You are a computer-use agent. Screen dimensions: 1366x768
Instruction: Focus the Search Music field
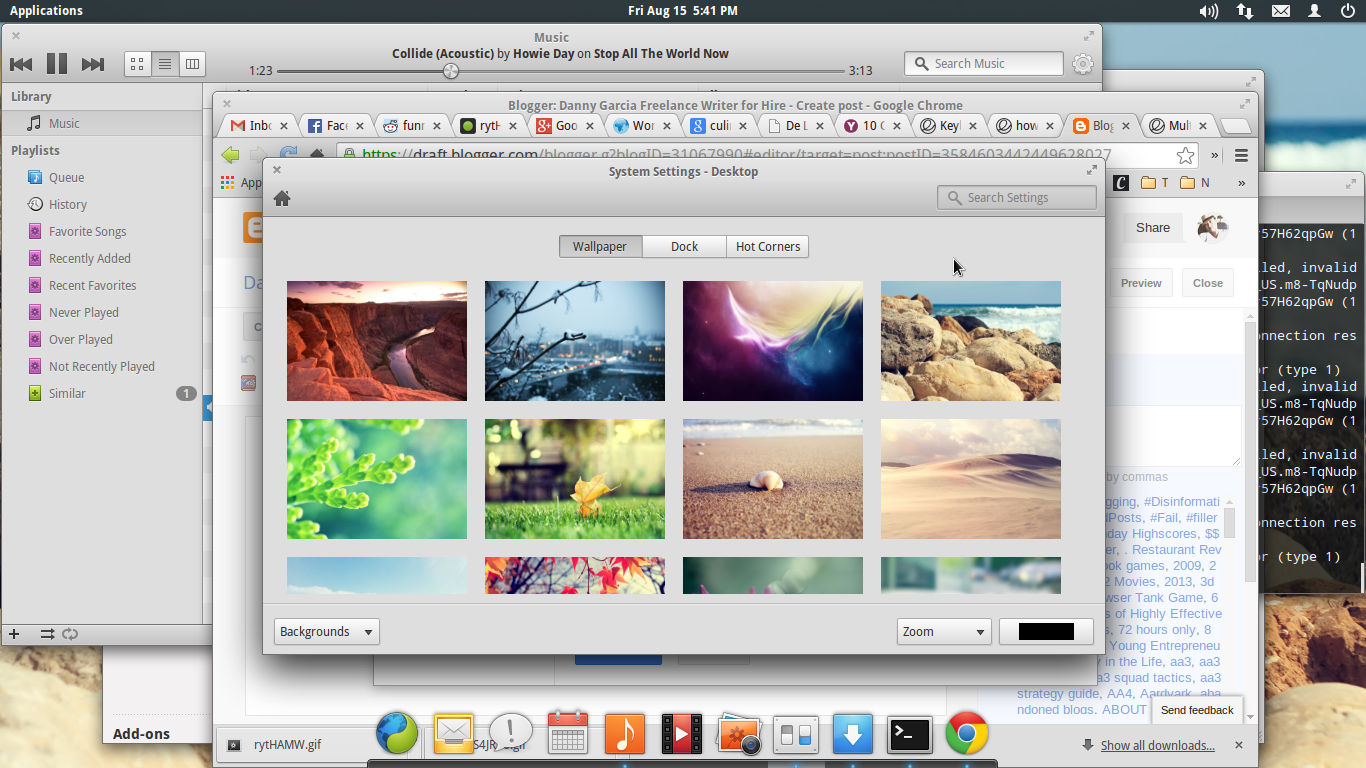click(x=984, y=63)
